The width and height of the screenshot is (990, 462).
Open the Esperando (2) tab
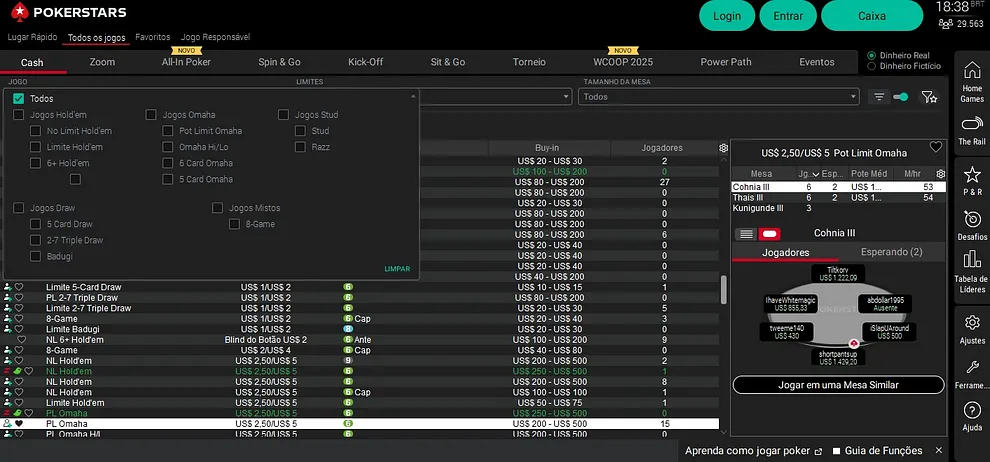(x=889, y=253)
